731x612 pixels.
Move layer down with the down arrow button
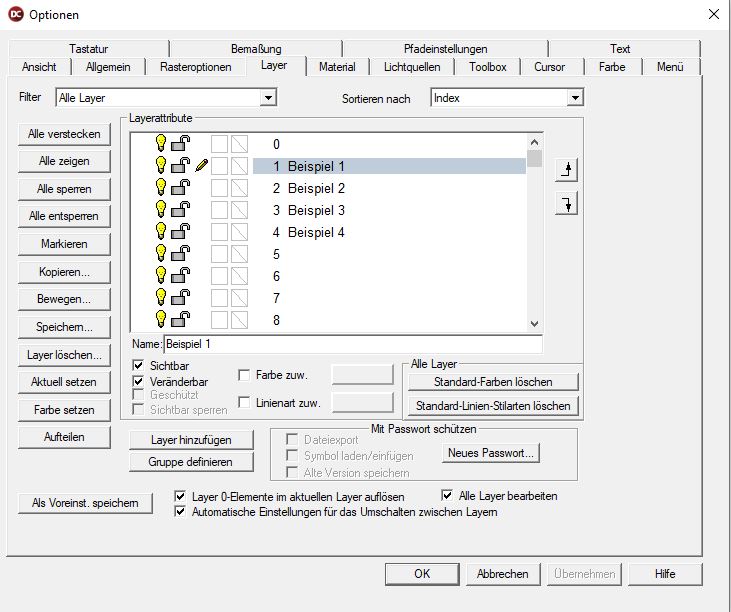567,204
